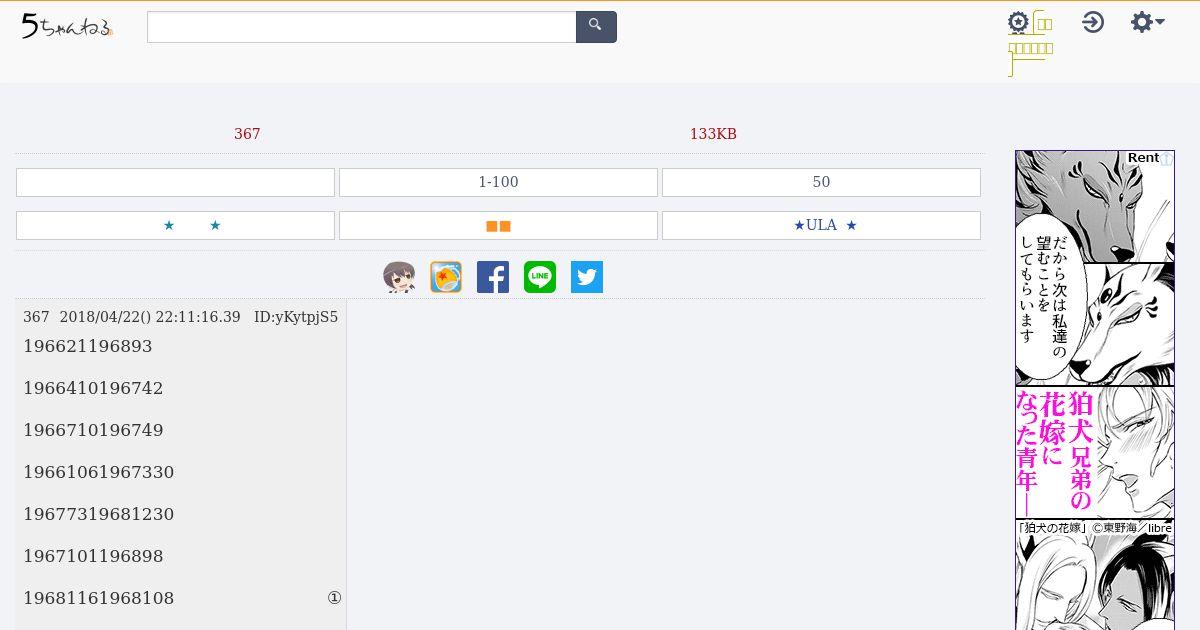Image resolution: width=1200 pixels, height=630 pixels.
Task: Jump to posts 1-100
Action: point(498,182)
